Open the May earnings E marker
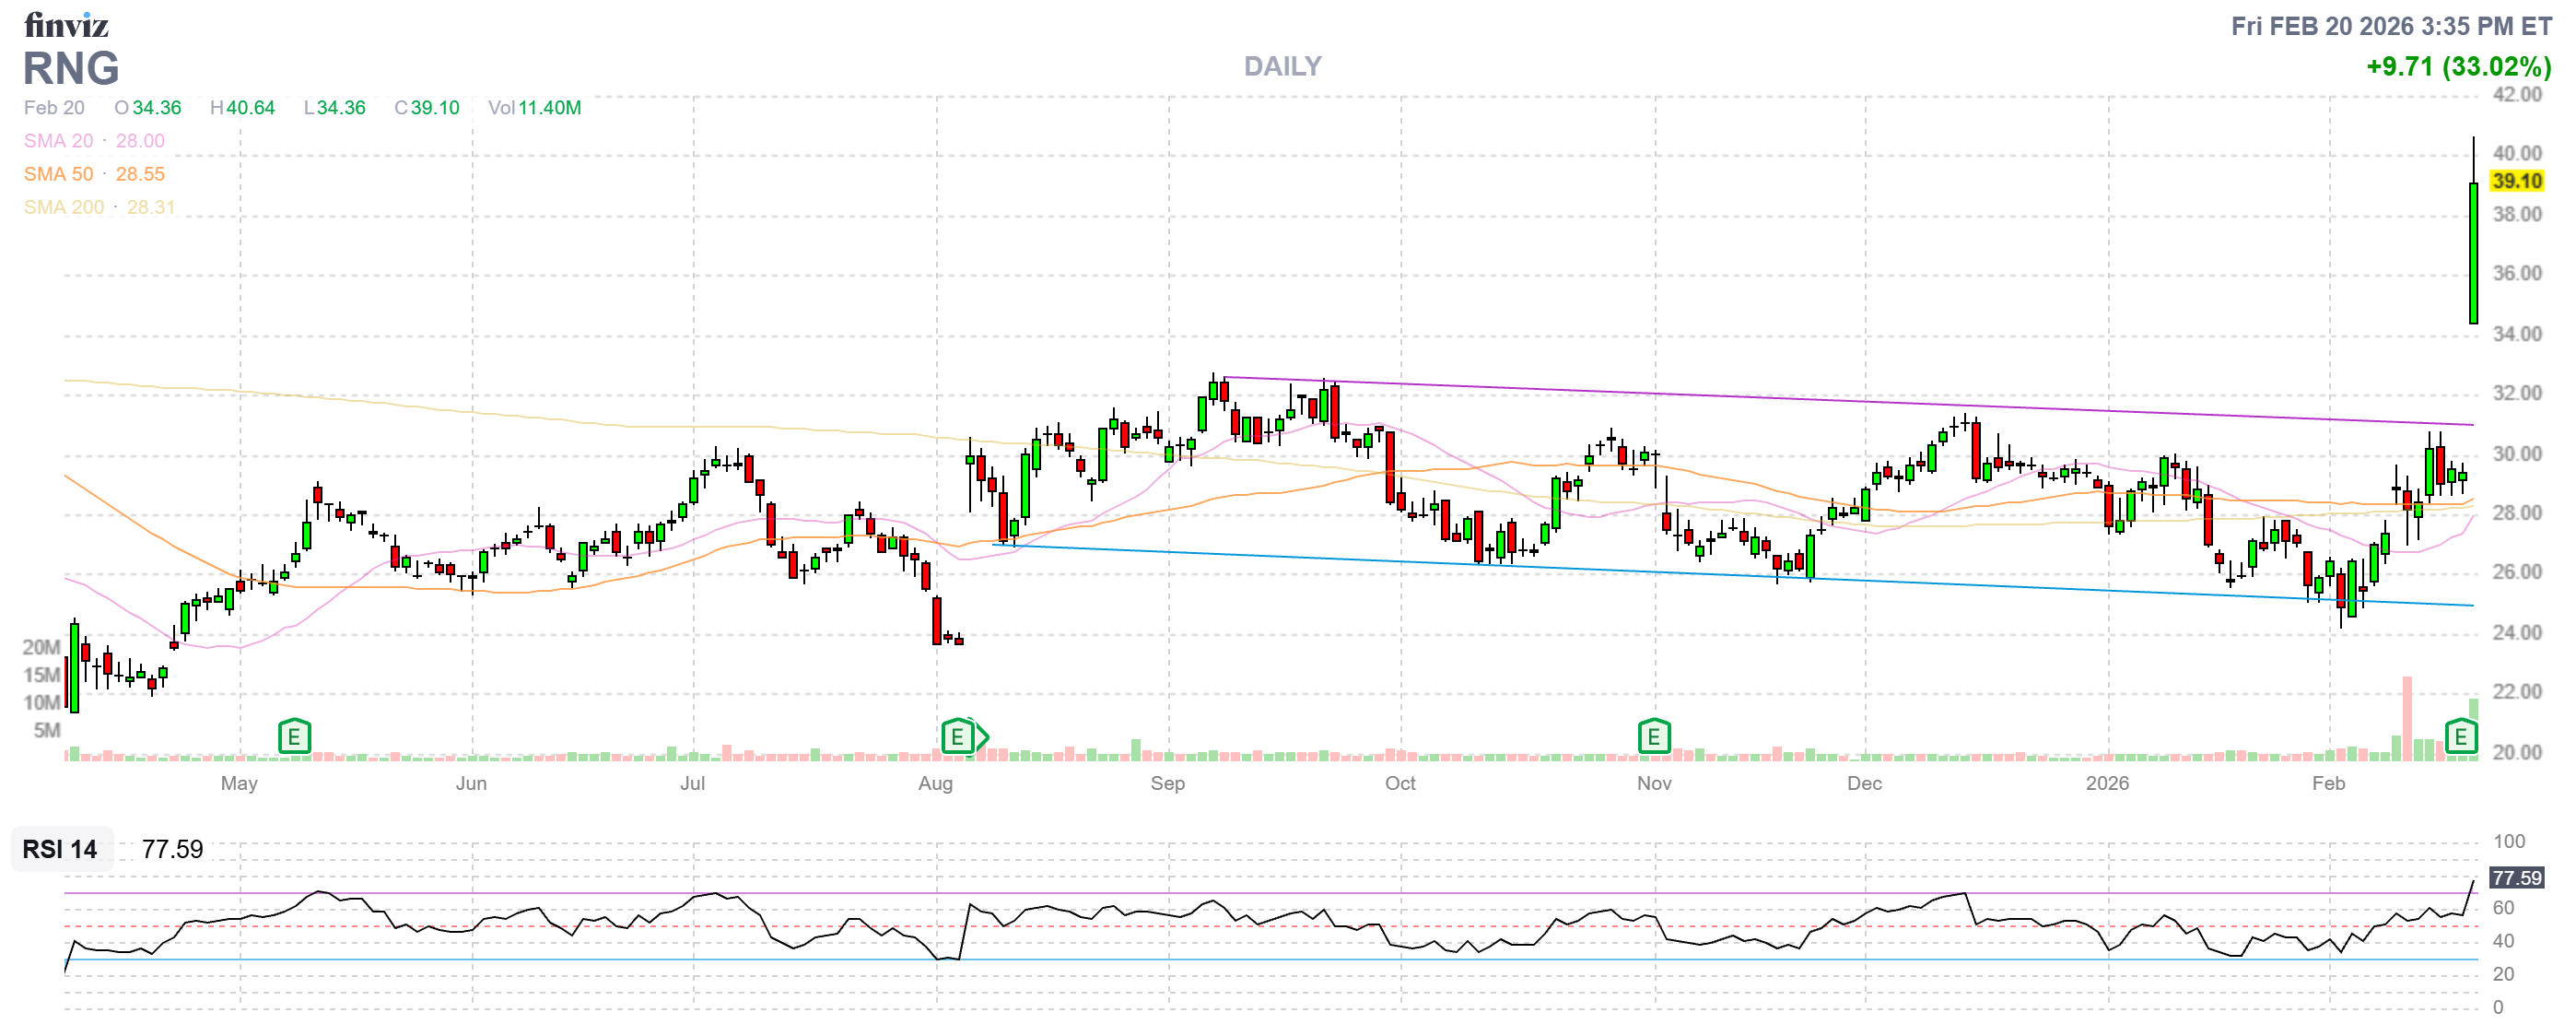Screen dimensions: 2576x1036 tap(294, 737)
